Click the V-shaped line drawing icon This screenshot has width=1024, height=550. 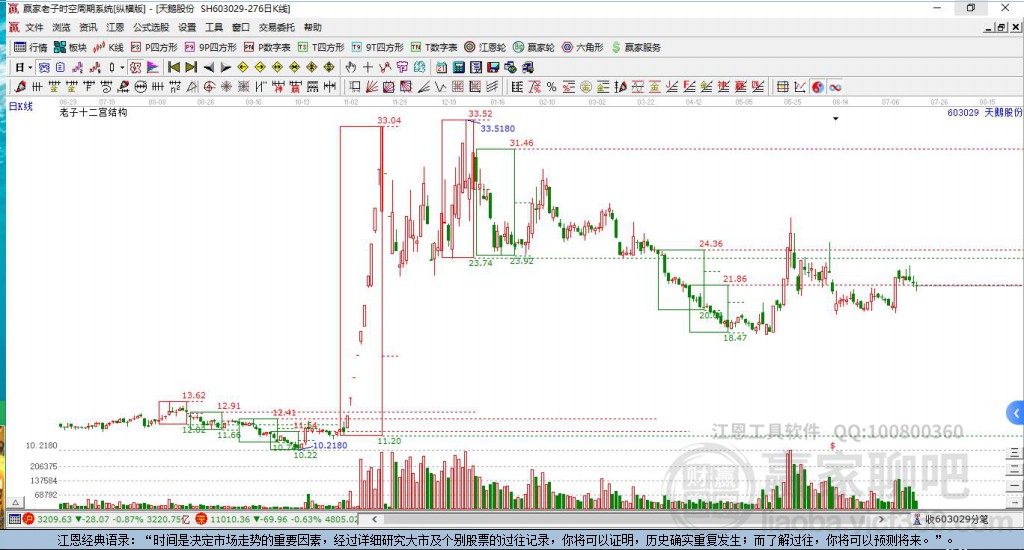coord(440,87)
